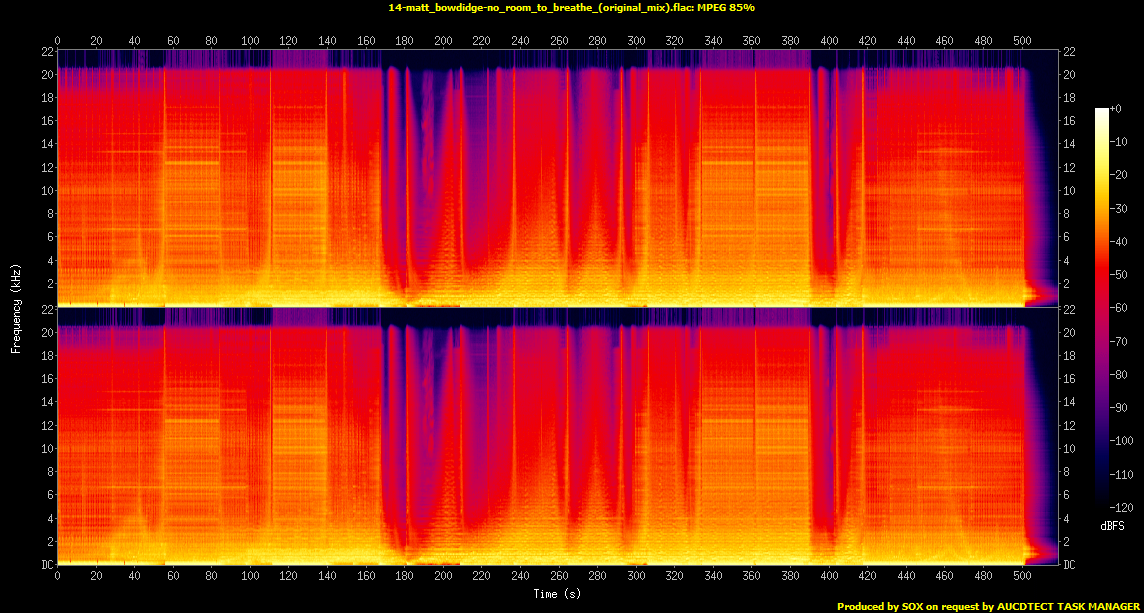Click the FLAC file name title text
This screenshot has height=613, width=1144.
click(x=571, y=7)
